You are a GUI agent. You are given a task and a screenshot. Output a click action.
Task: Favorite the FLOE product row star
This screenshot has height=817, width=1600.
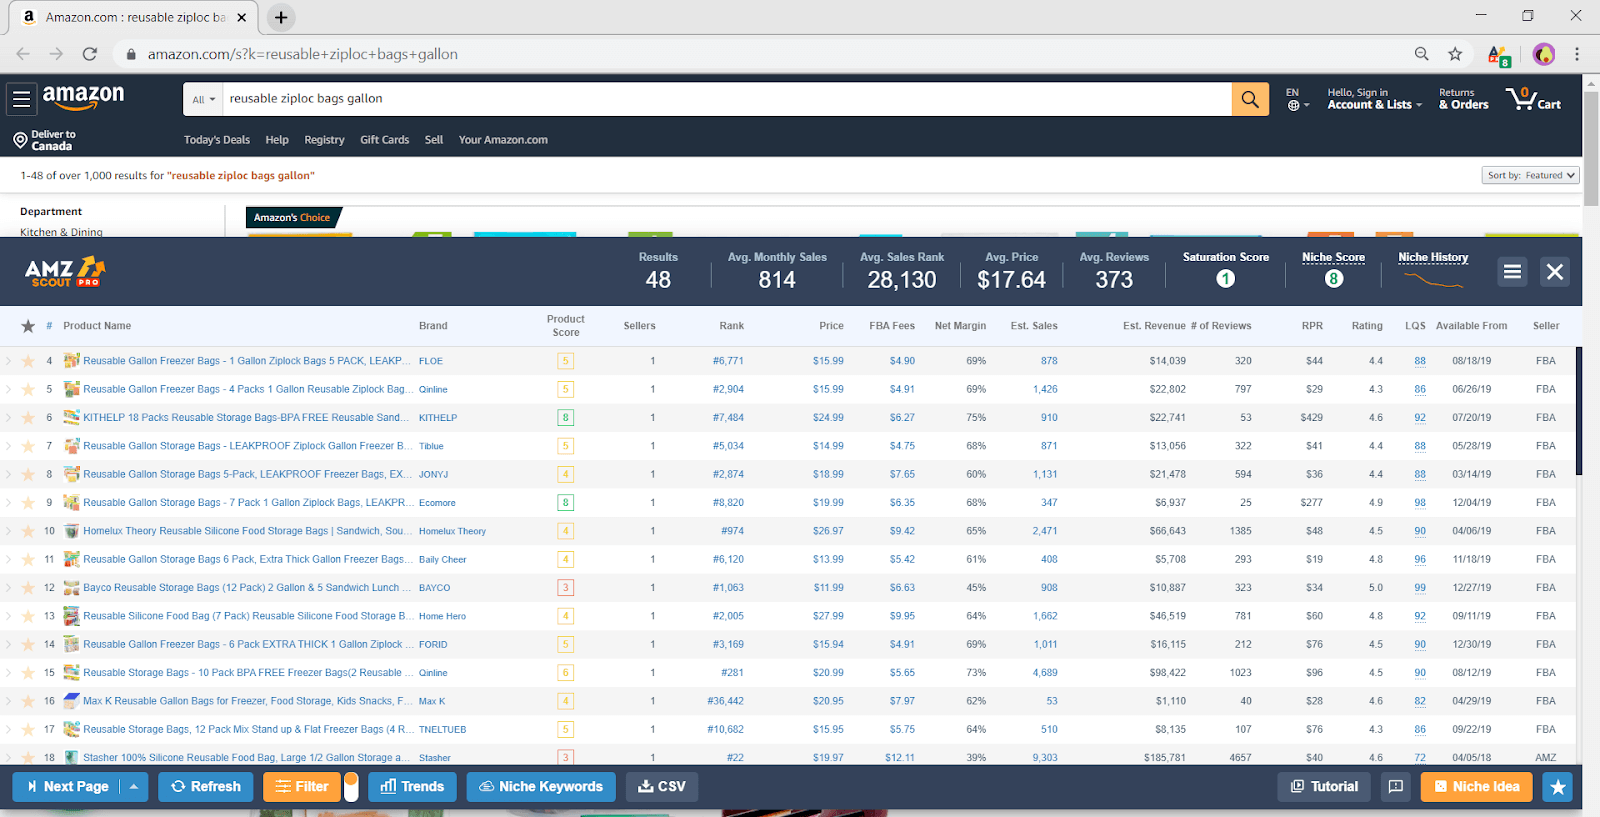(28, 361)
